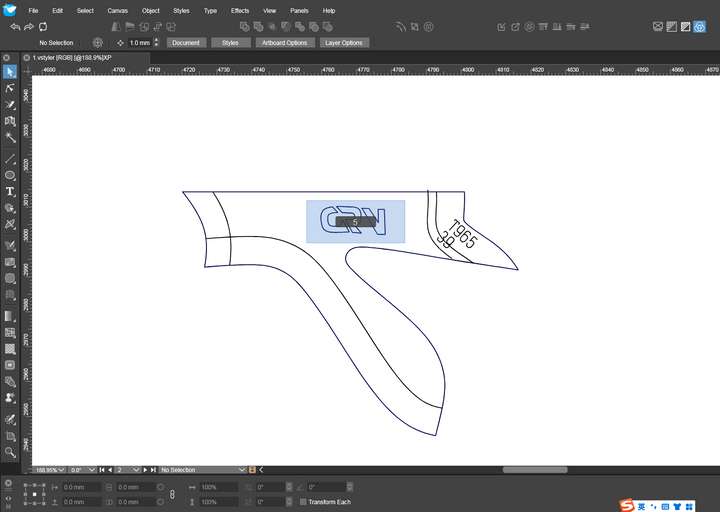Screen dimensions: 720x512
Task: Click the half-black diagonal view icon
Action: tap(686, 27)
